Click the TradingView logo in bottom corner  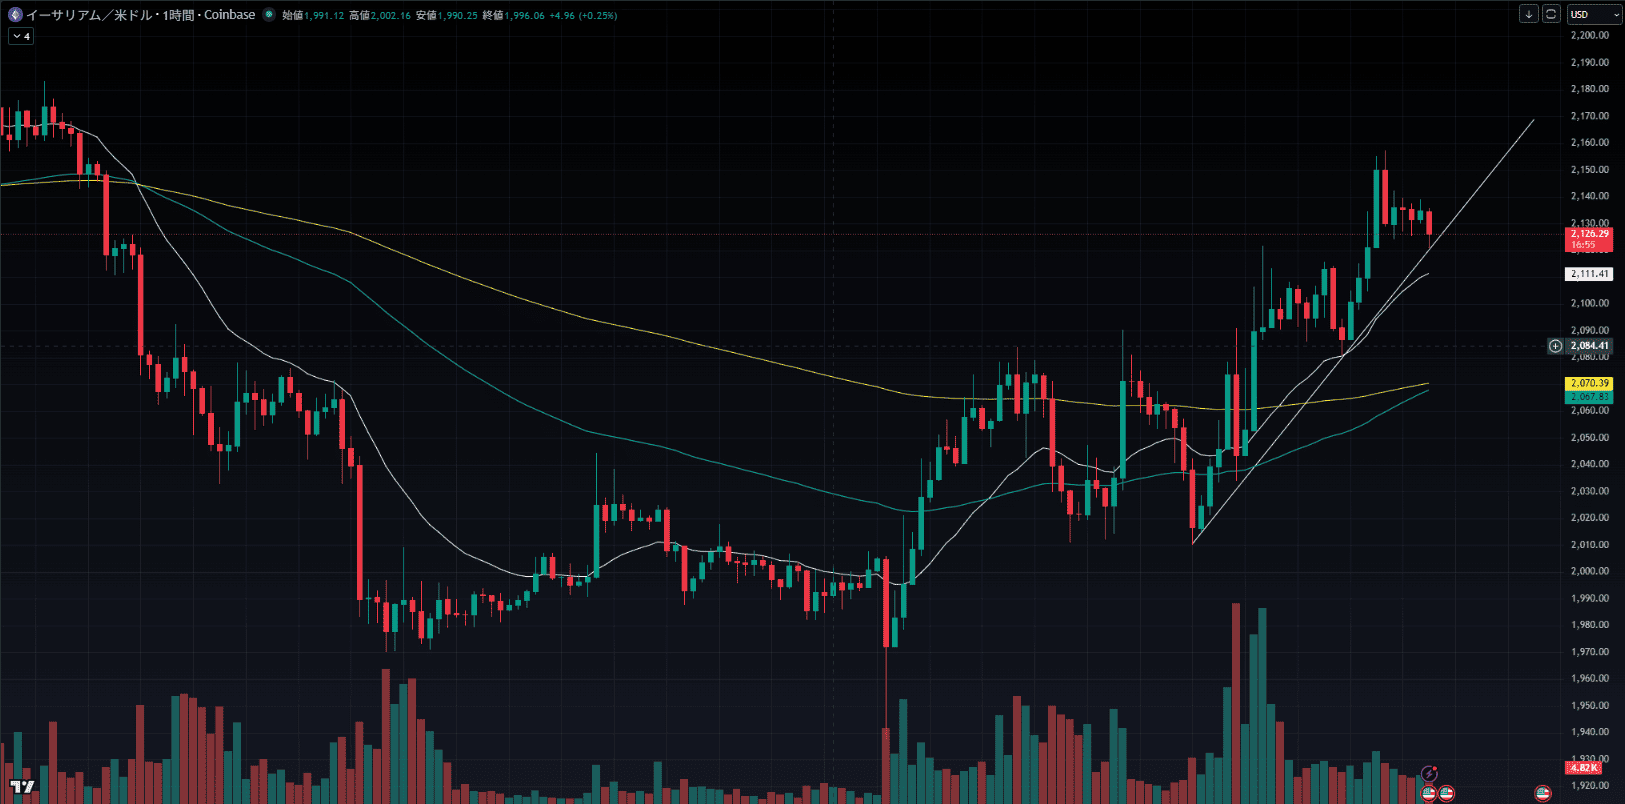tap(22, 787)
